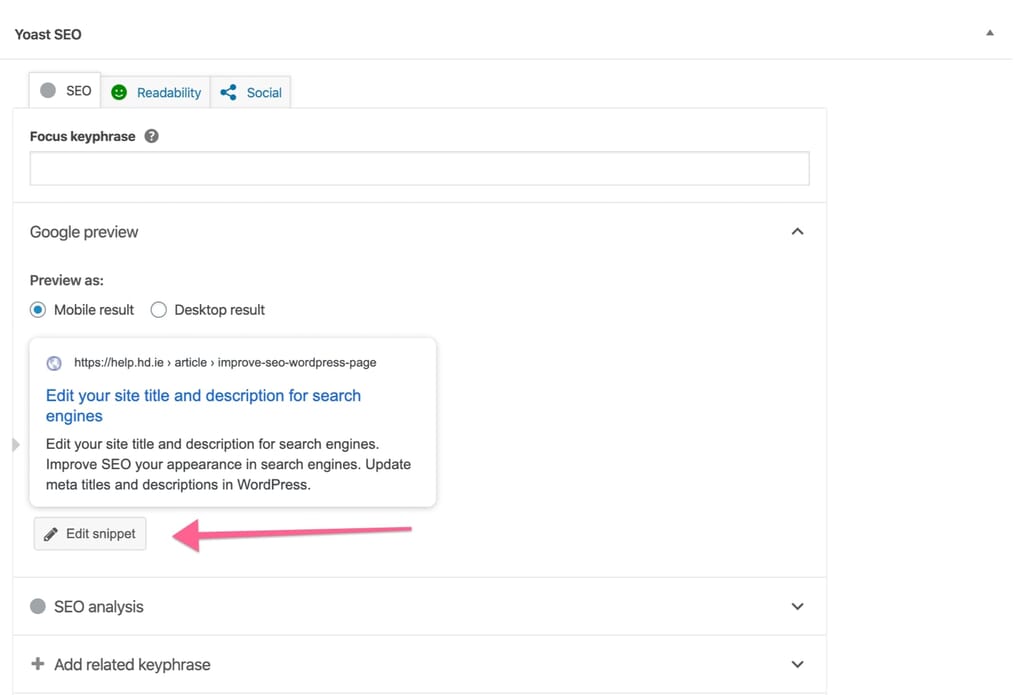Click the globe favicon in the Google preview
This screenshot has width=1024, height=695.
tap(54, 363)
